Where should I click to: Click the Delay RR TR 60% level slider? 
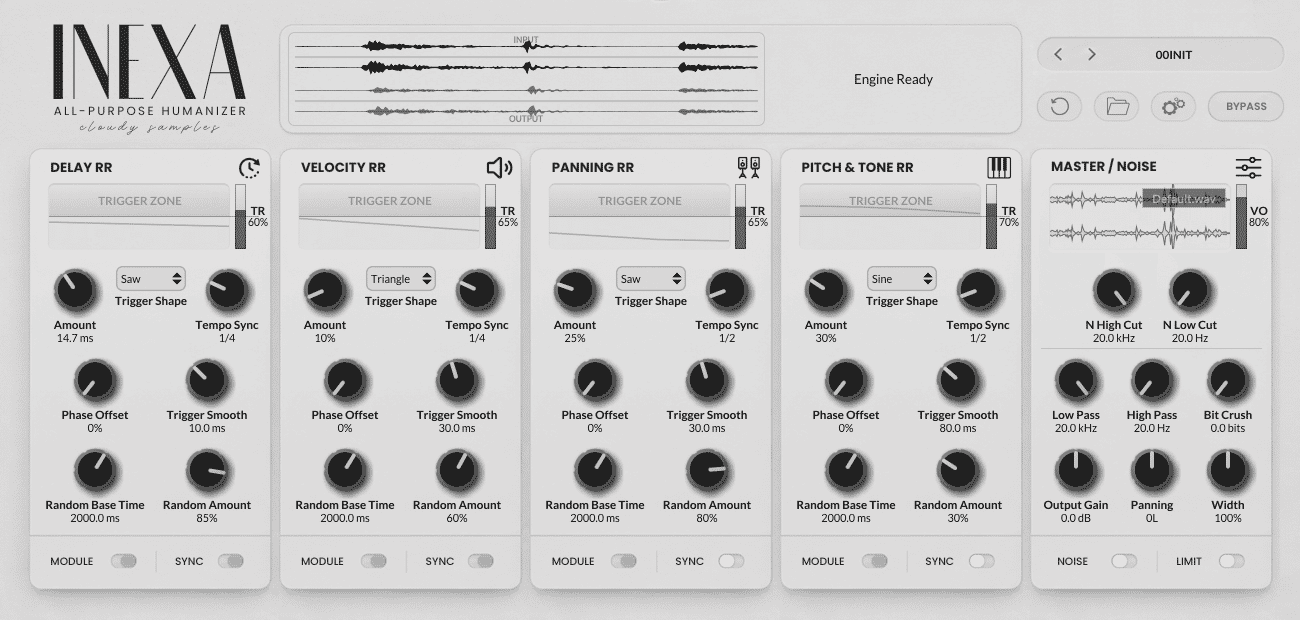click(x=241, y=216)
